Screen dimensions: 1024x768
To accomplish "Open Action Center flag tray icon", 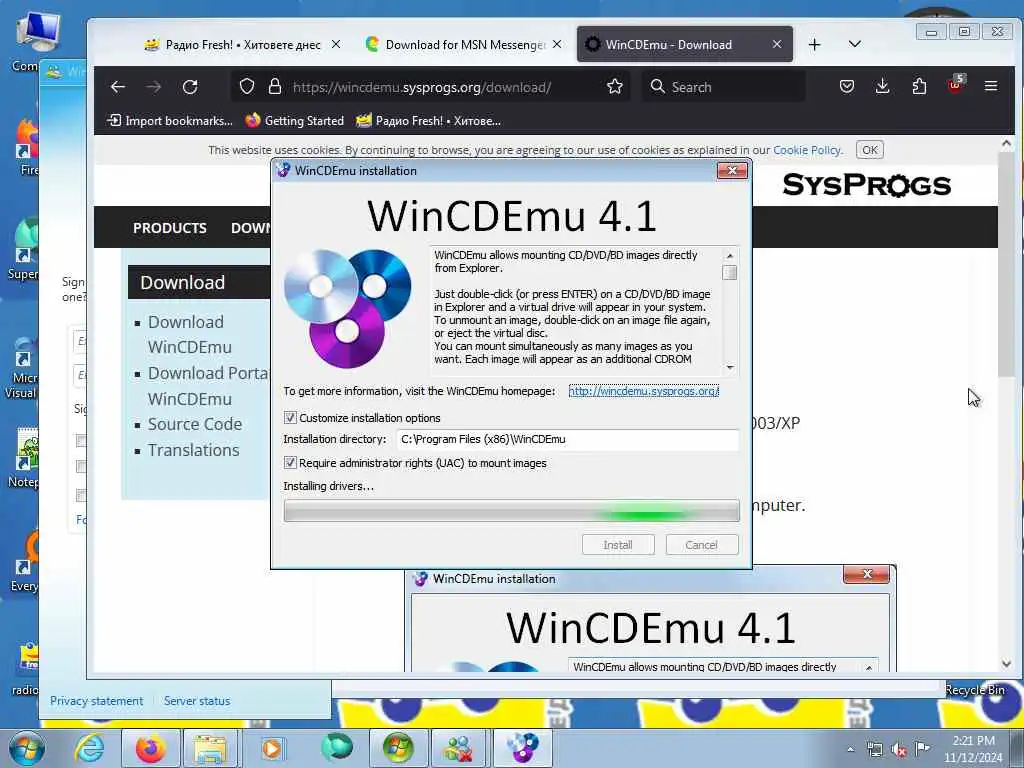I will point(922,748).
